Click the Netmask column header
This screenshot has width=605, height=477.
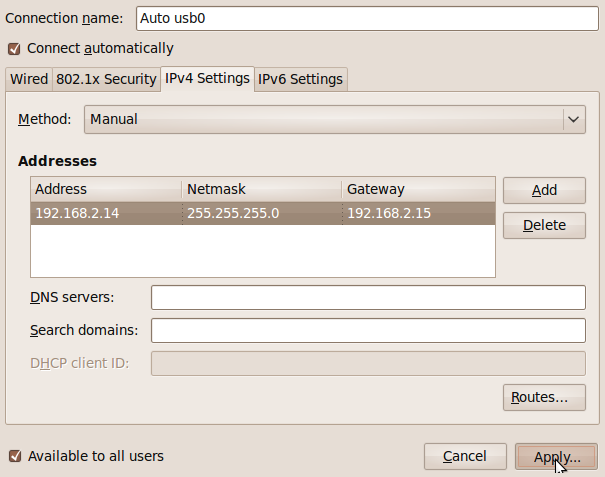[x=260, y=189]
